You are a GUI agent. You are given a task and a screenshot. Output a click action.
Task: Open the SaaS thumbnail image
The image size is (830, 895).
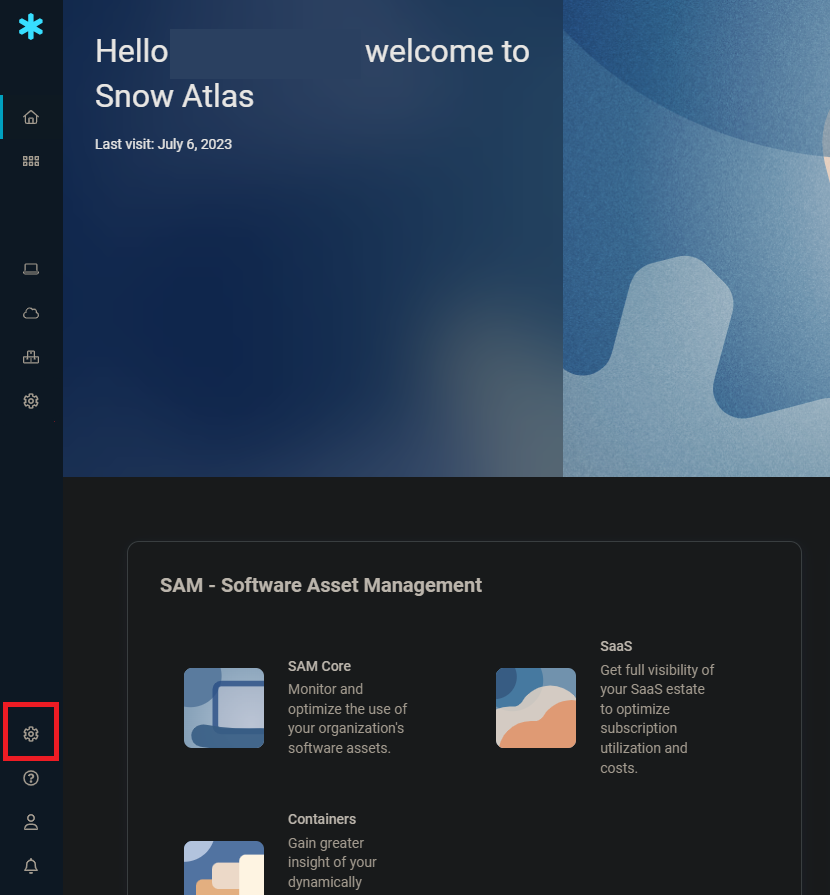536,708
